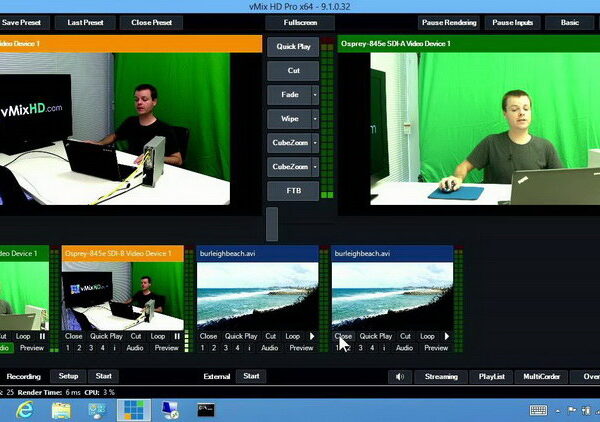Click pause icon on the partially visible green input tile

click(x=42, y=336)
